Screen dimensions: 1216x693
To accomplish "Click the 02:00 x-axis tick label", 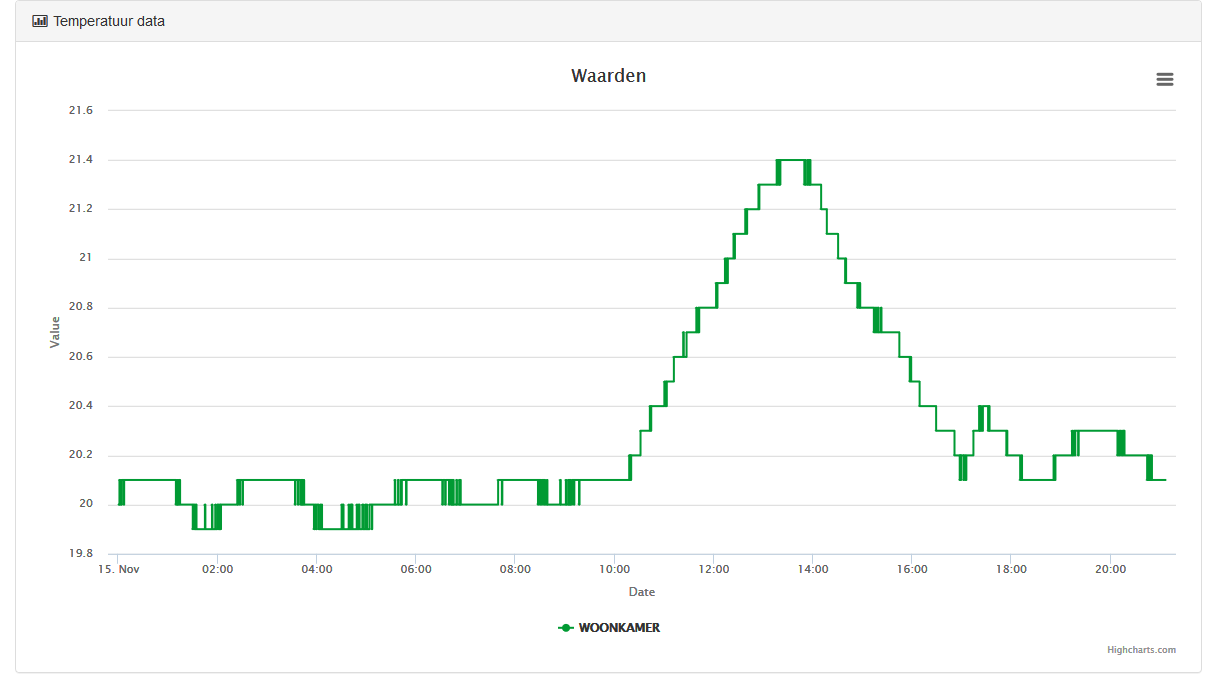I will (217, 570).
